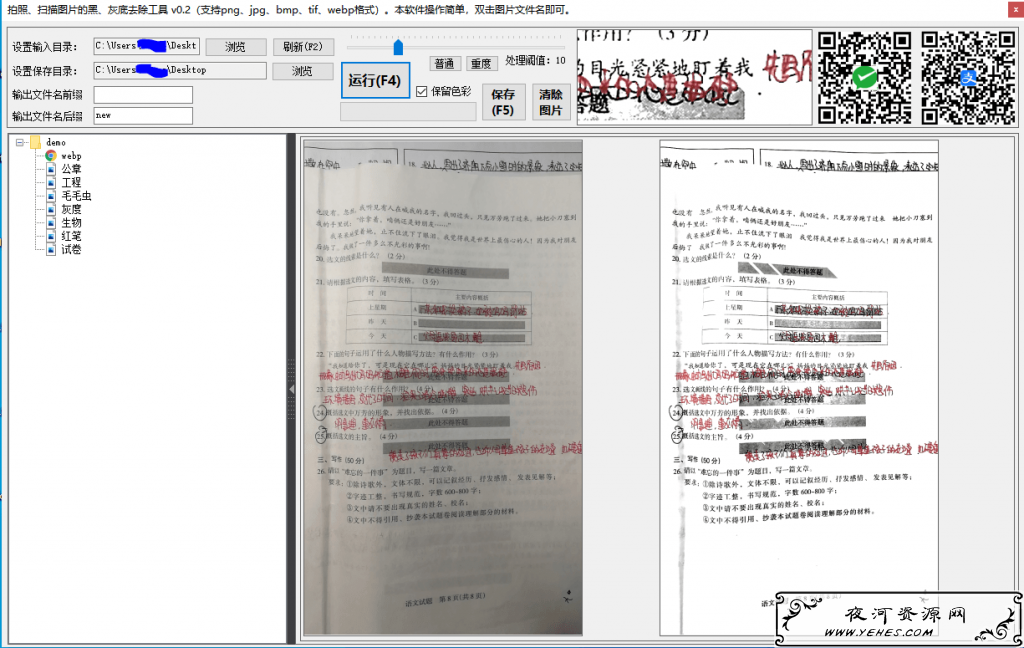The height and width of the screenshot is (648, 1024).
Task: Click the QR code with blue Alipay logo
Action: [968, 78]
